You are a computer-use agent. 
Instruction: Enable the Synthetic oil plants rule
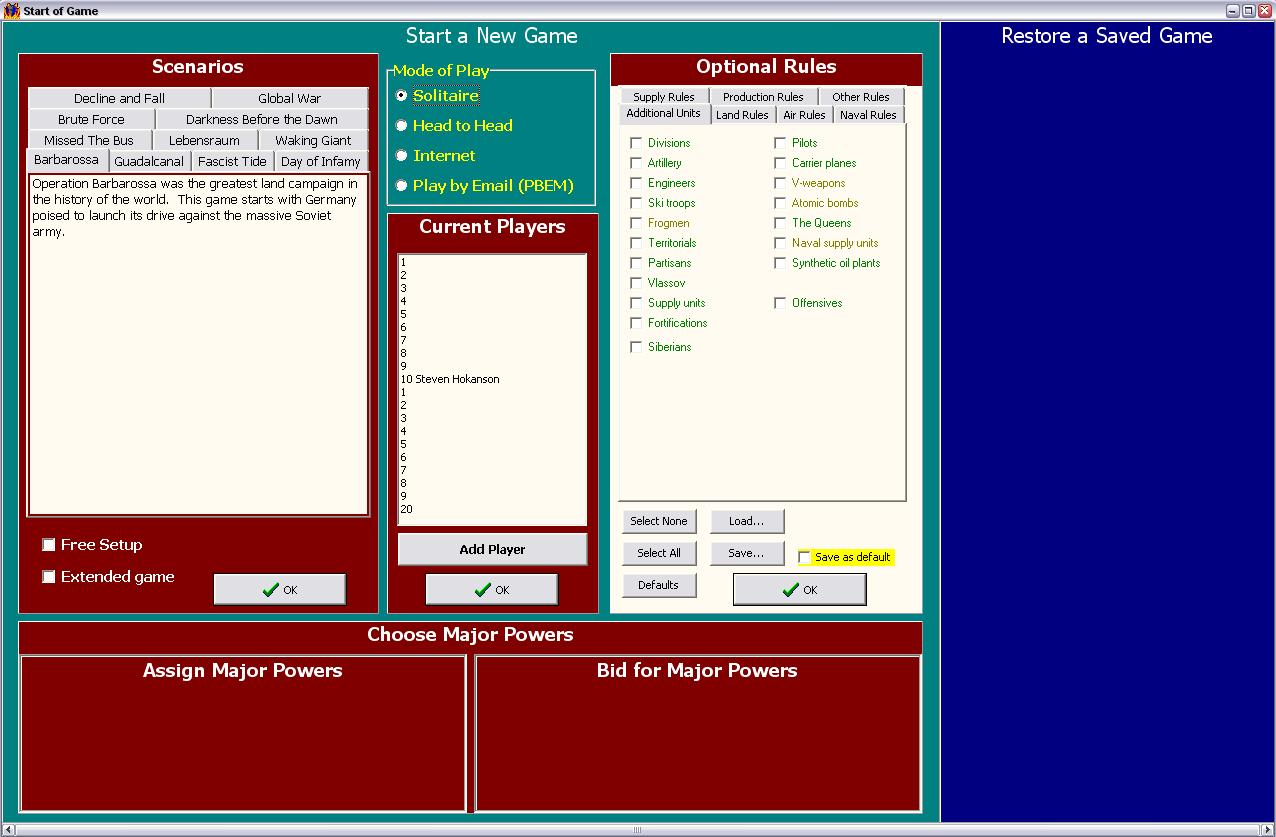coord(780,263)
